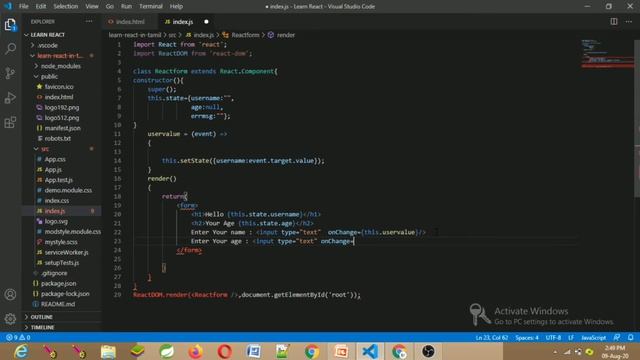
Task: Open mystyle.scss file
Action: (x=61, y=242)
